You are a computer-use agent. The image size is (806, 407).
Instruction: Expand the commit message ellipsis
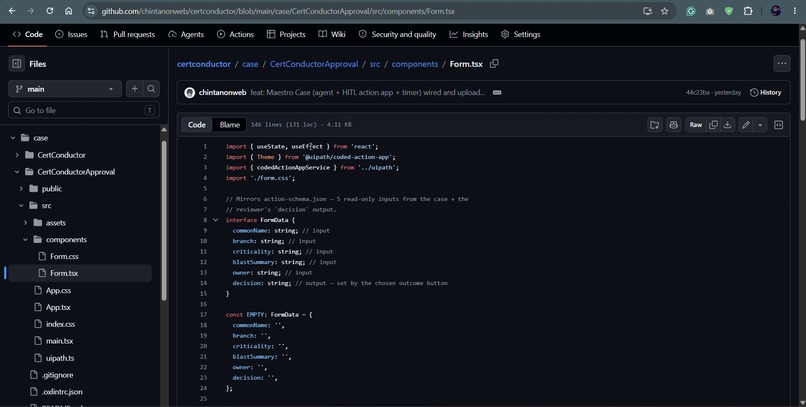pos(497,92)
